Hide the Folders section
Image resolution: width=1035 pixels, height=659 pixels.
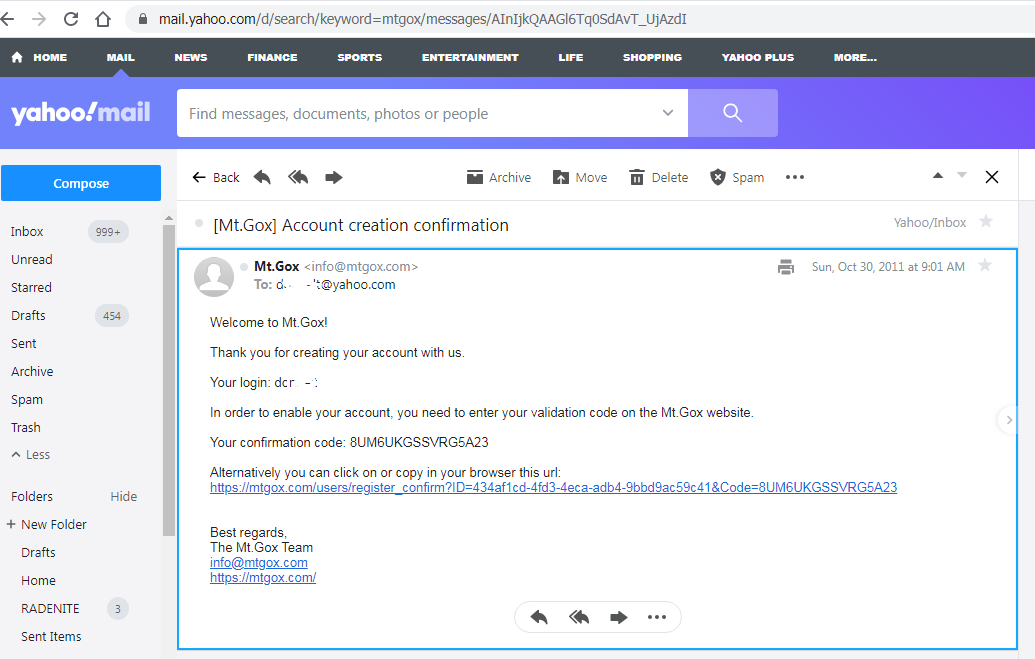[x=123, y=497]
